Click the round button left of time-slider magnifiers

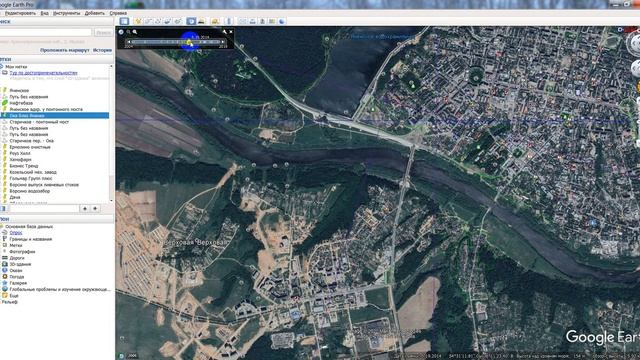pyautogui.click(x=121, y=32)
